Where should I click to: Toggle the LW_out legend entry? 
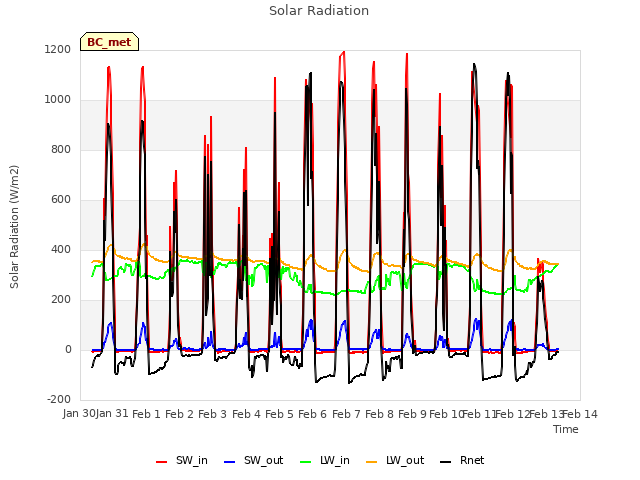[x=395, y=461]
